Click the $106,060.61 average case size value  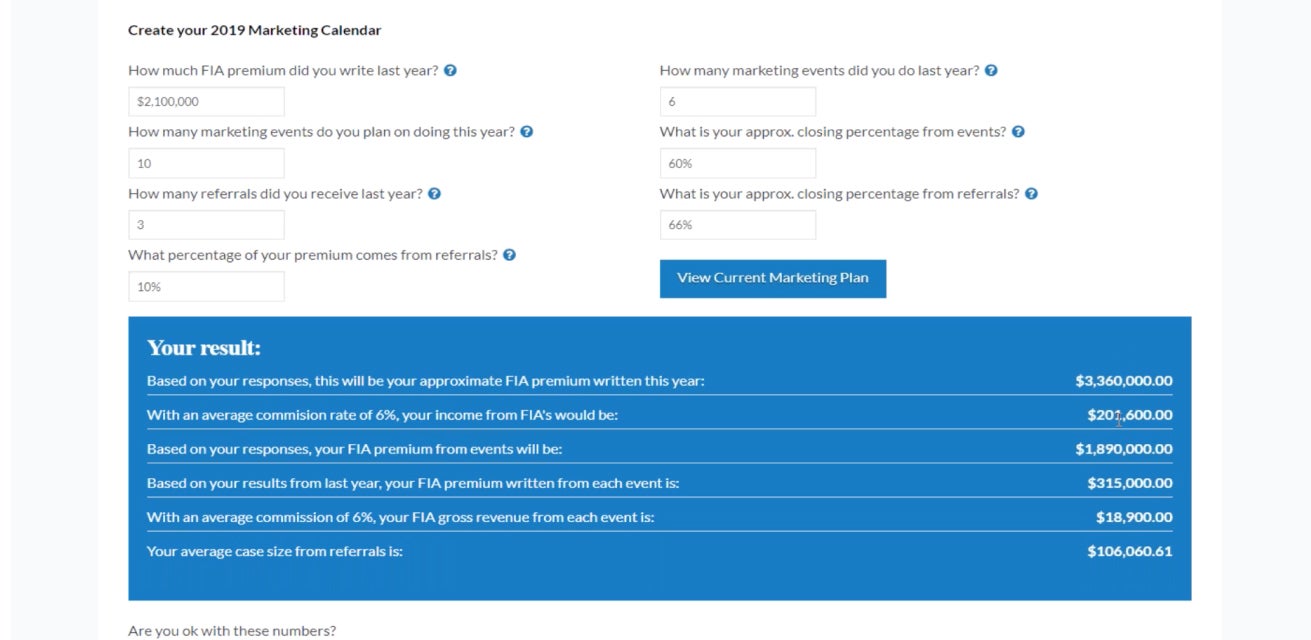click(x=1129, y=551)
